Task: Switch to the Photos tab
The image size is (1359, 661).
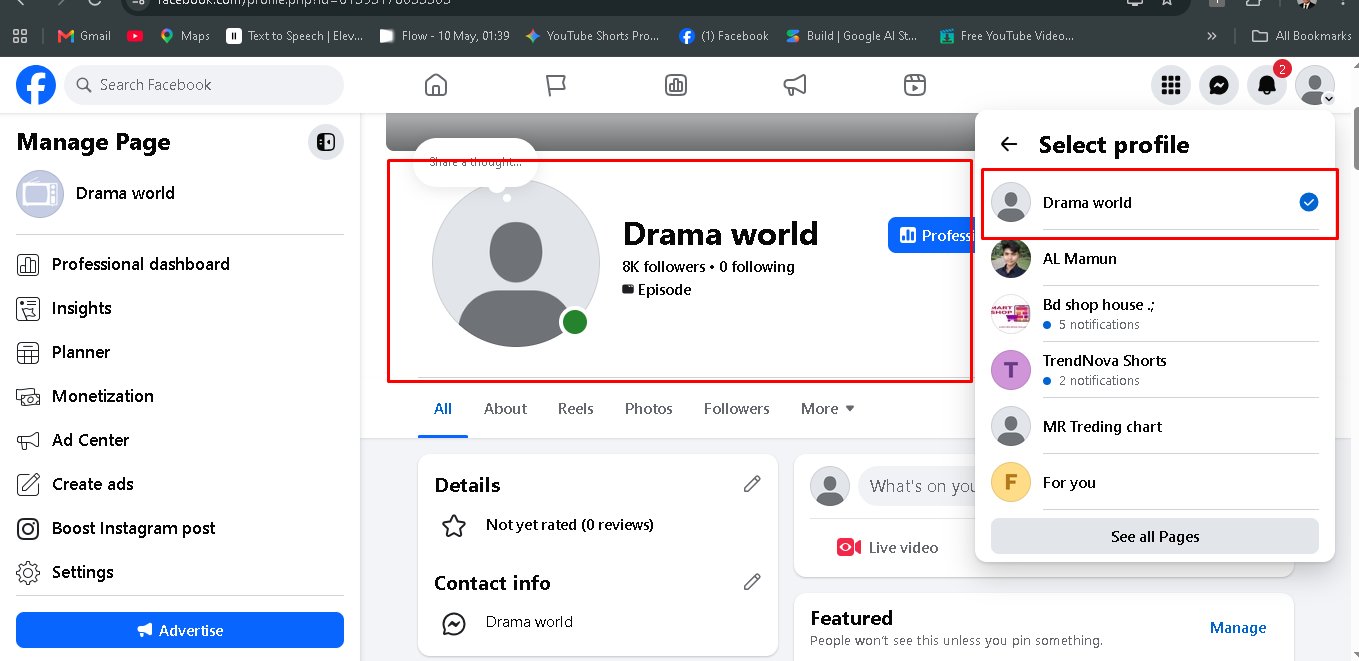Action: click(x=649, y=408)
